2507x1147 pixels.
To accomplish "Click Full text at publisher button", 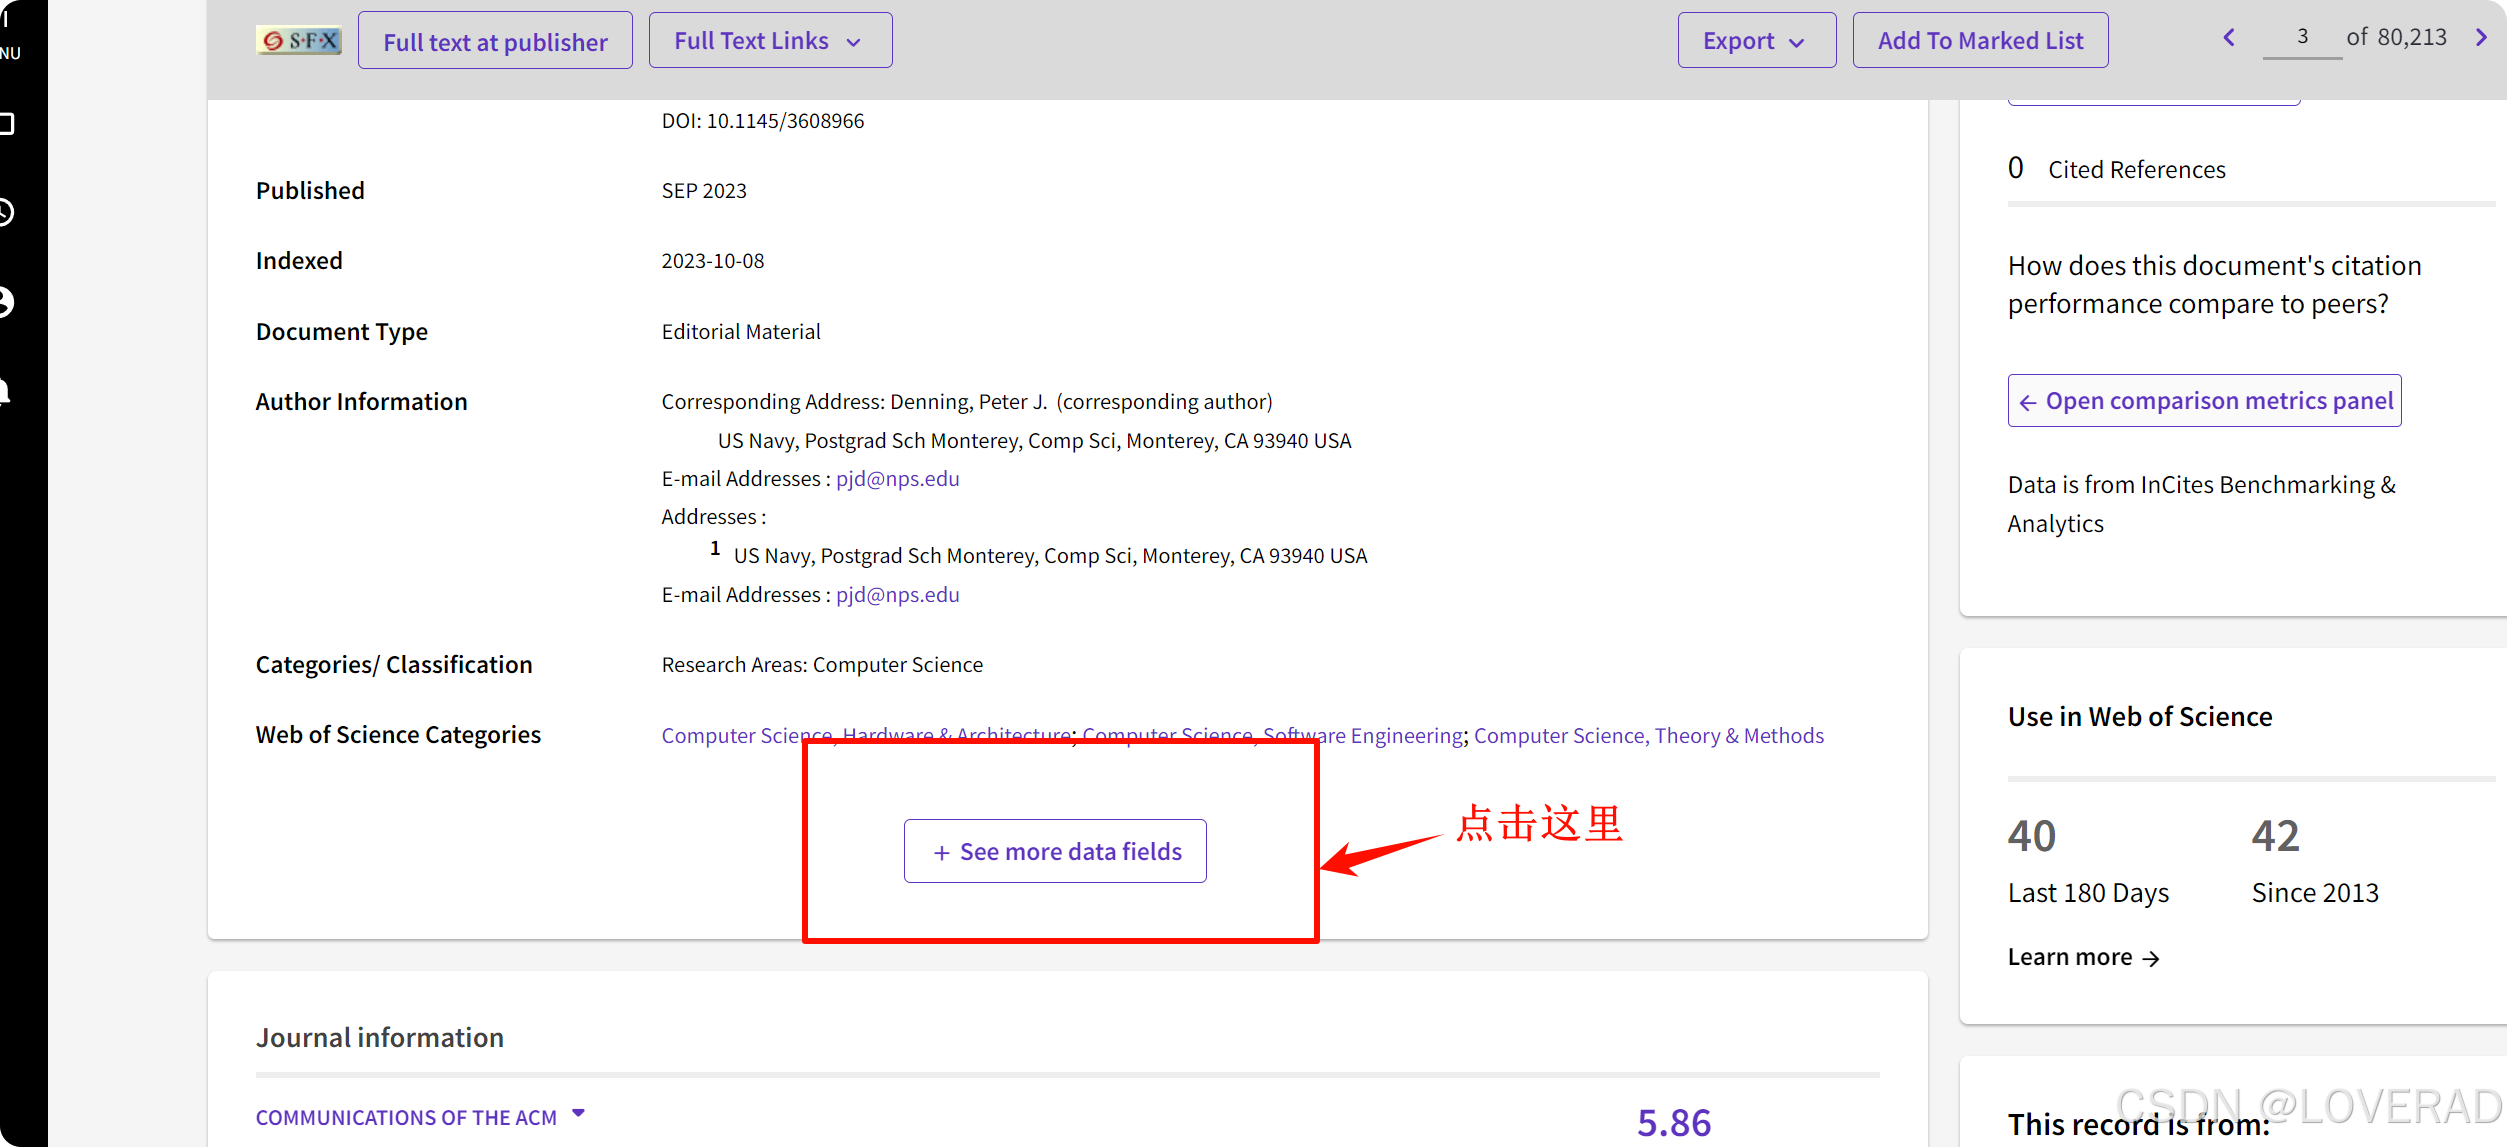I will coord(495,41).
